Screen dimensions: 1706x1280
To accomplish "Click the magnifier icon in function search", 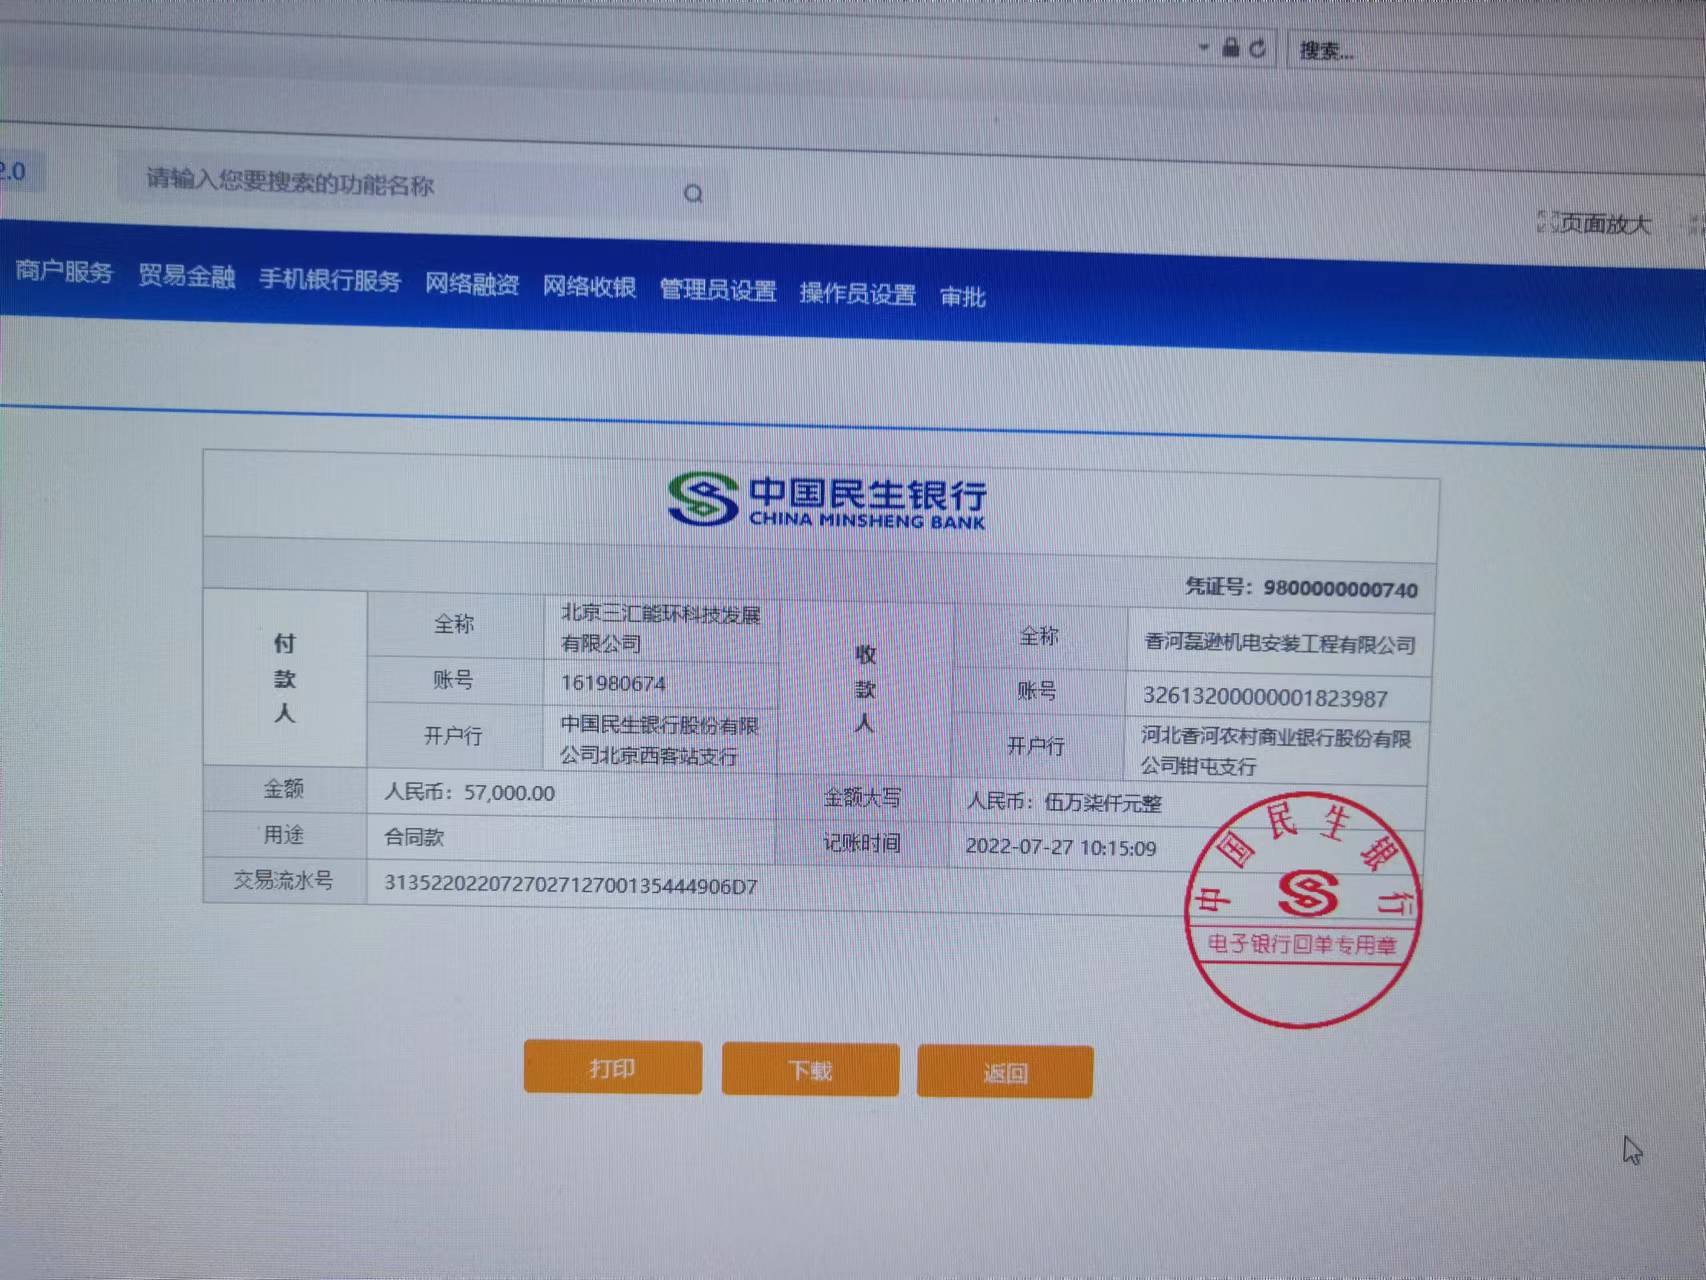I will click(693, 193).
